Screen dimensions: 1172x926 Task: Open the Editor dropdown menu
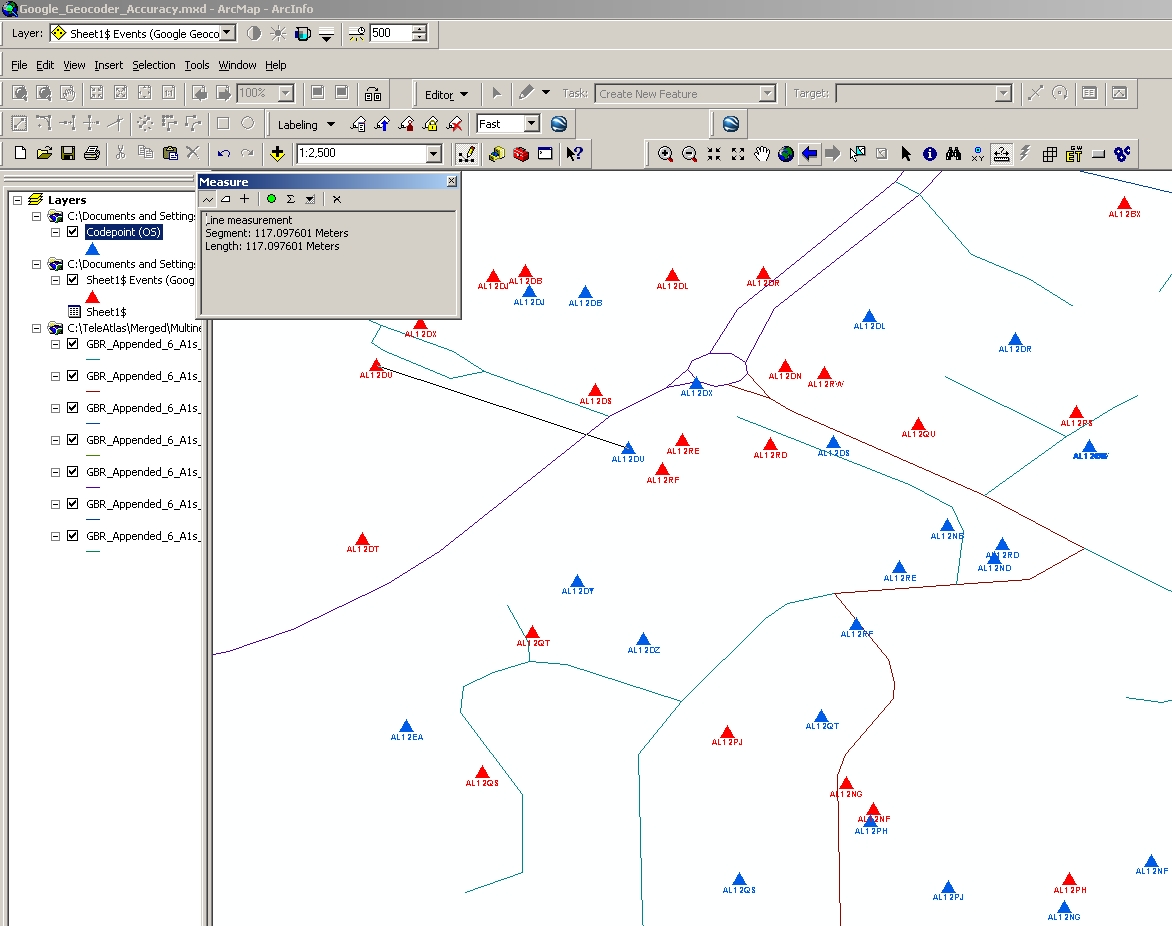point(446,94)
